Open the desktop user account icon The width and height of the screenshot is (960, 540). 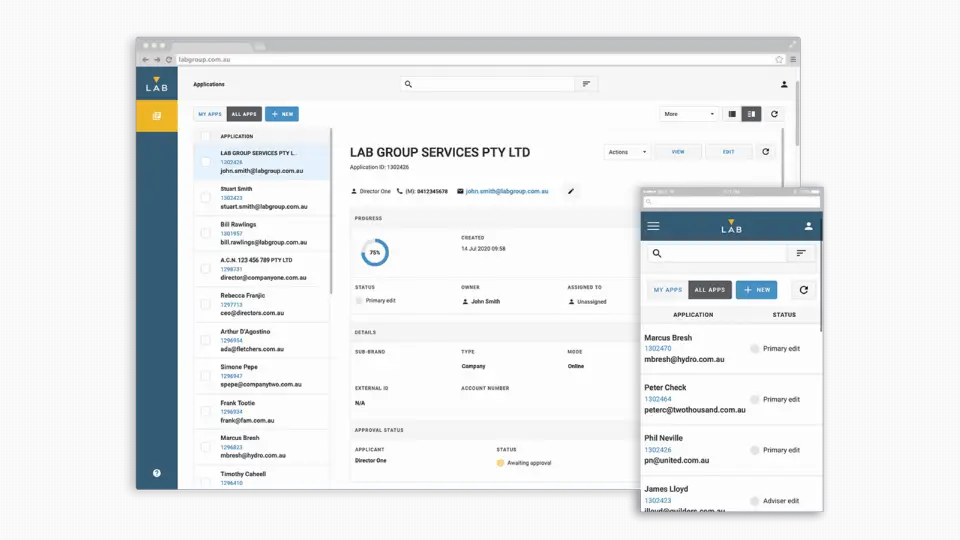coord(784,84)
